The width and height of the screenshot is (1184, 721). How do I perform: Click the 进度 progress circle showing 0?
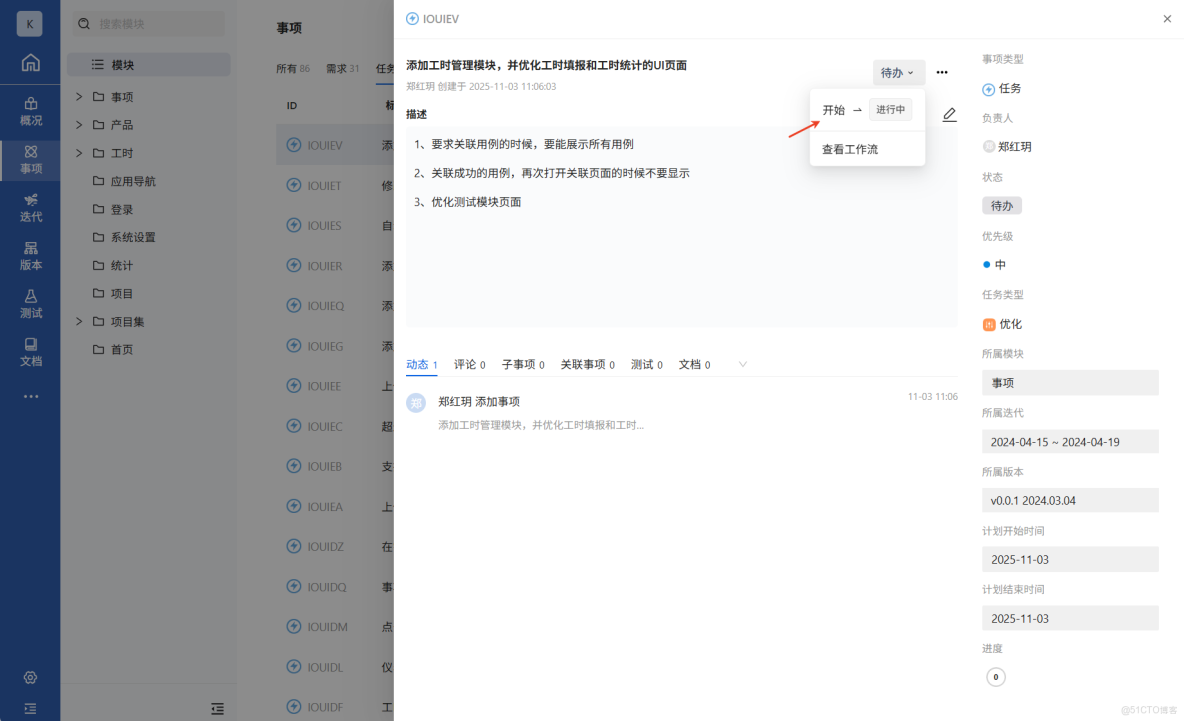tap(995, 677)
